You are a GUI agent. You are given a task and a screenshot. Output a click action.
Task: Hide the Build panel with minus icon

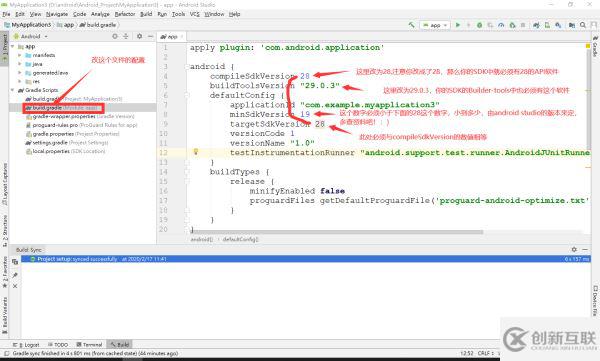point(585,250)
